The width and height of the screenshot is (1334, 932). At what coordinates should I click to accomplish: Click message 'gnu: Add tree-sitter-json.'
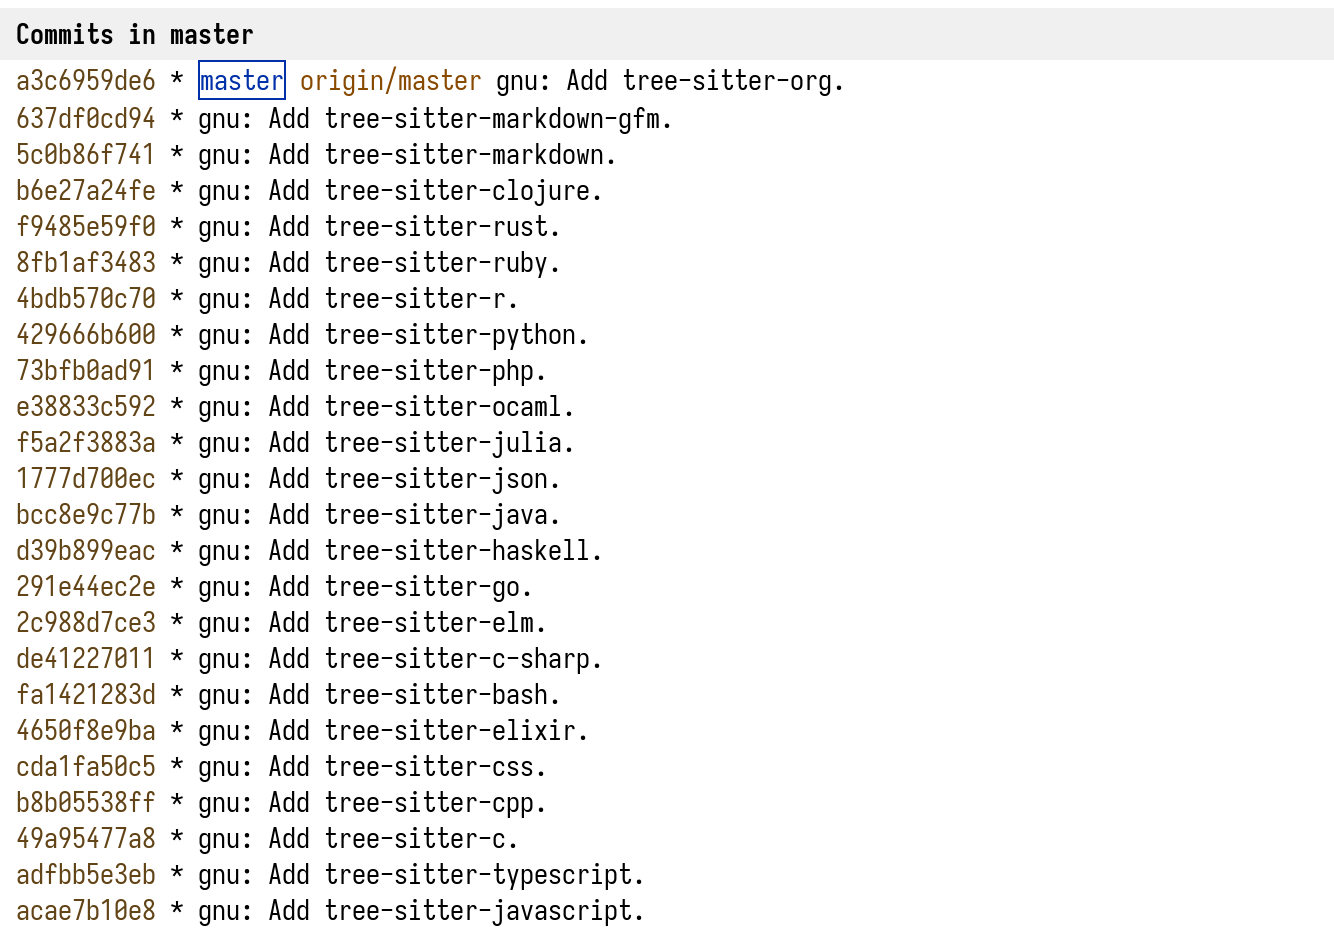(379, 479)
